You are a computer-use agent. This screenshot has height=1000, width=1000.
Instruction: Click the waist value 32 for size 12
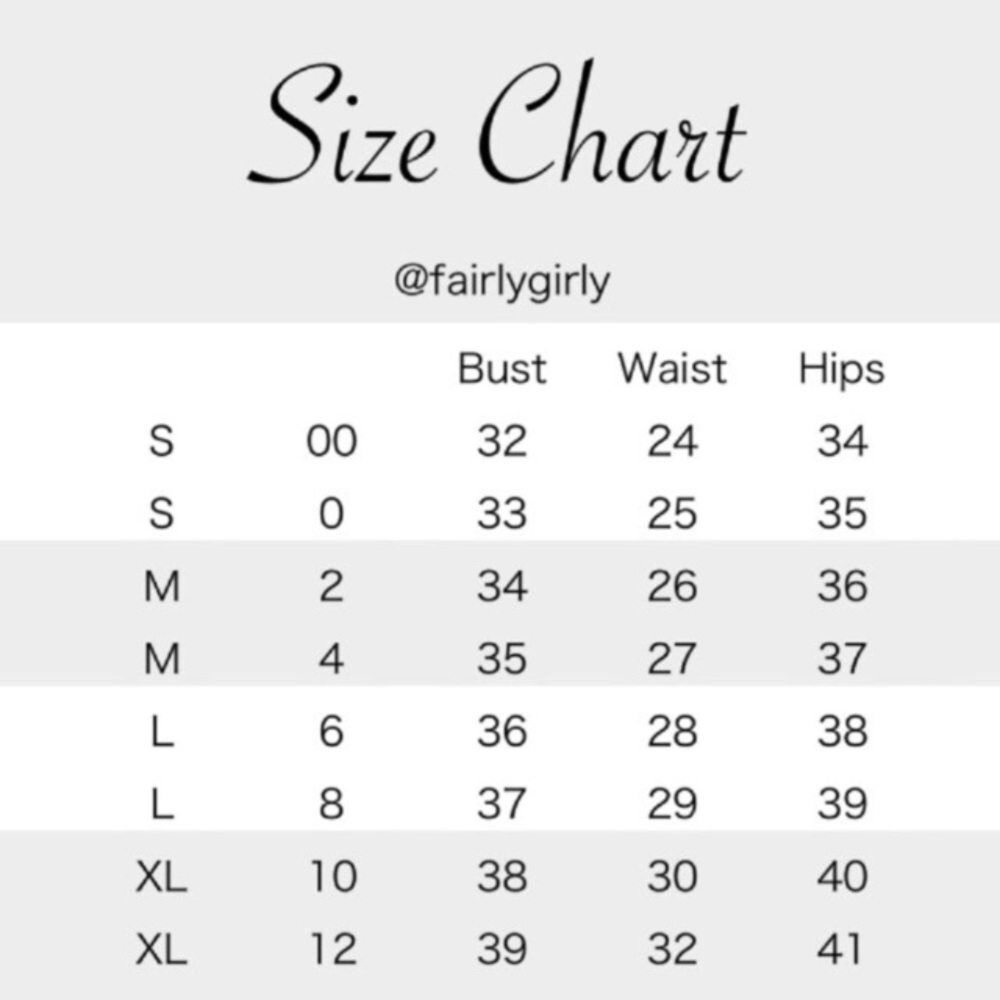(672, 950)
